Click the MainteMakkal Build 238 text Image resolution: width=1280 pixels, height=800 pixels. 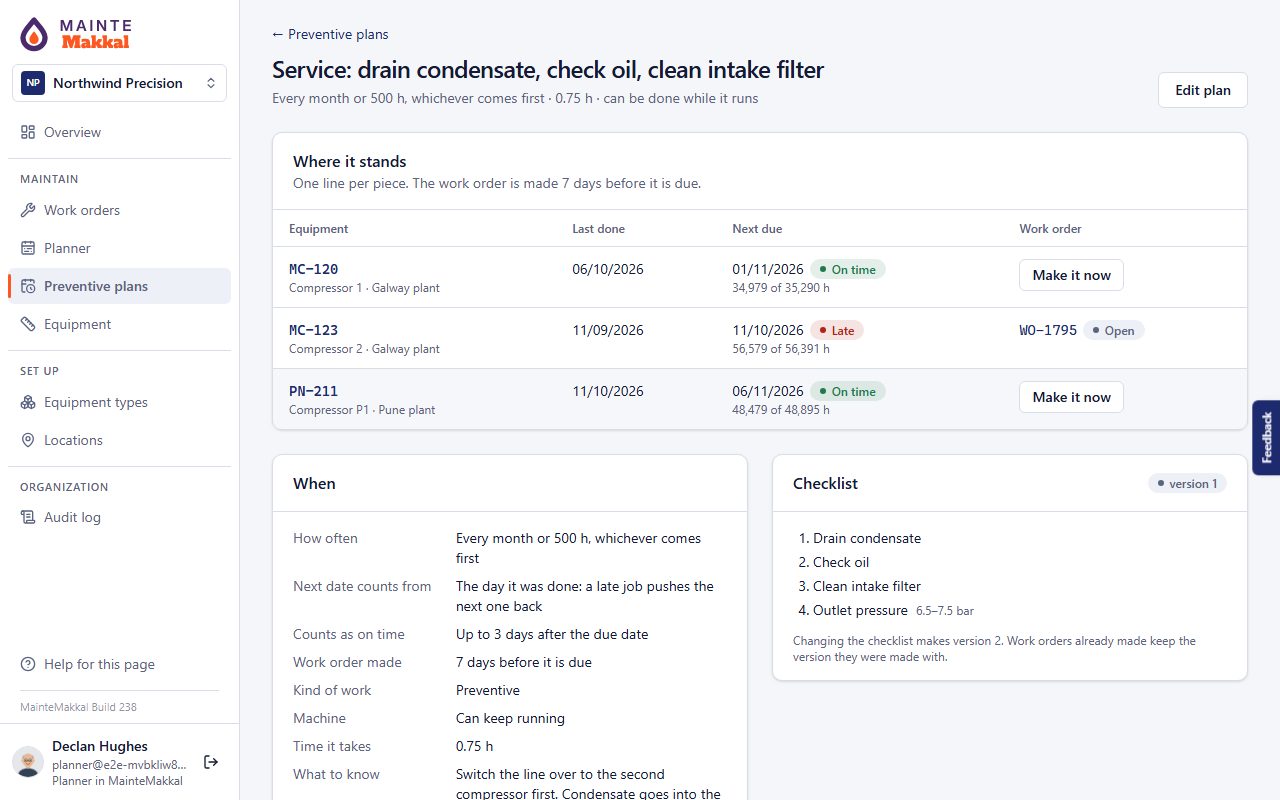(x=78, y=707)
